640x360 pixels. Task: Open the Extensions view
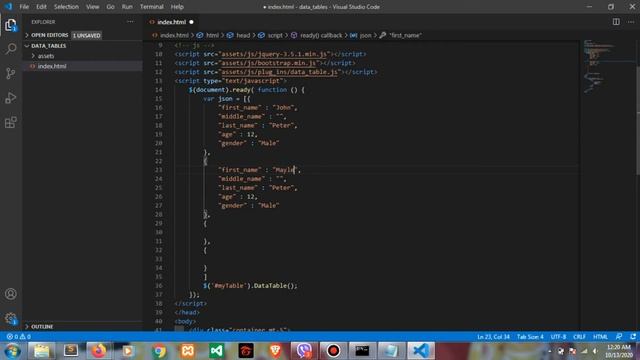[11, 122]
